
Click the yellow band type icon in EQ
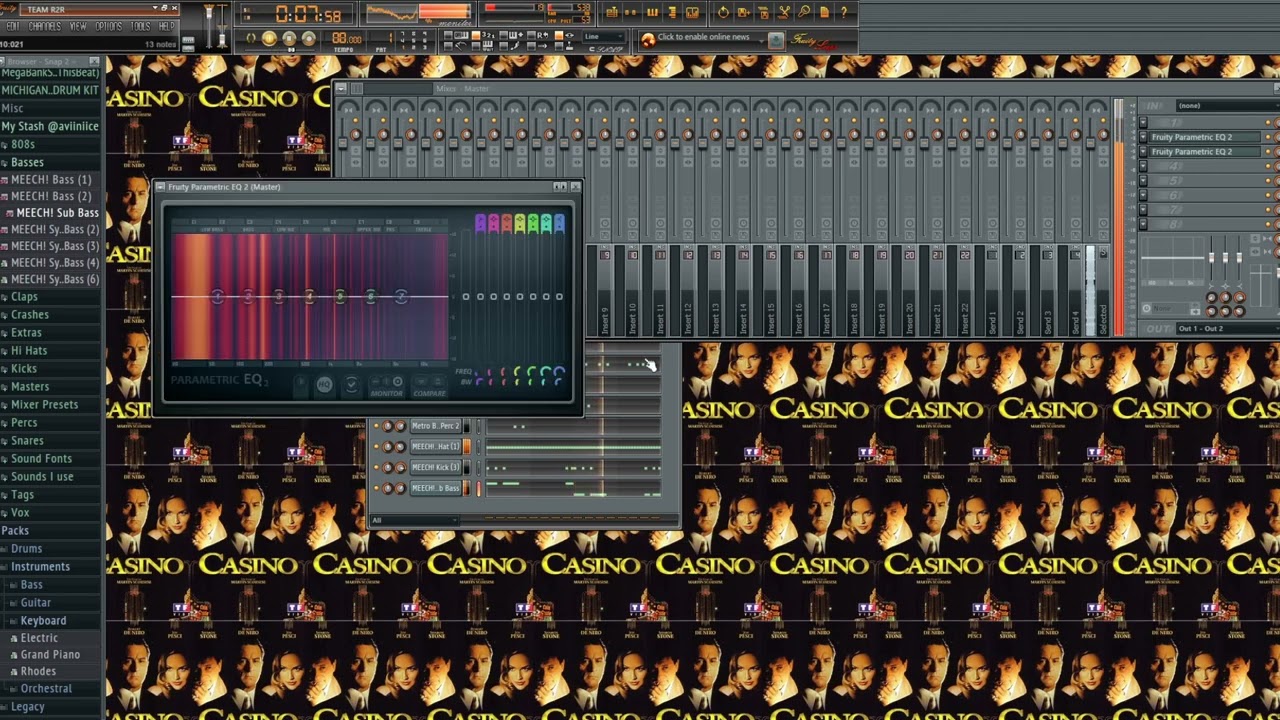[519, 223]
